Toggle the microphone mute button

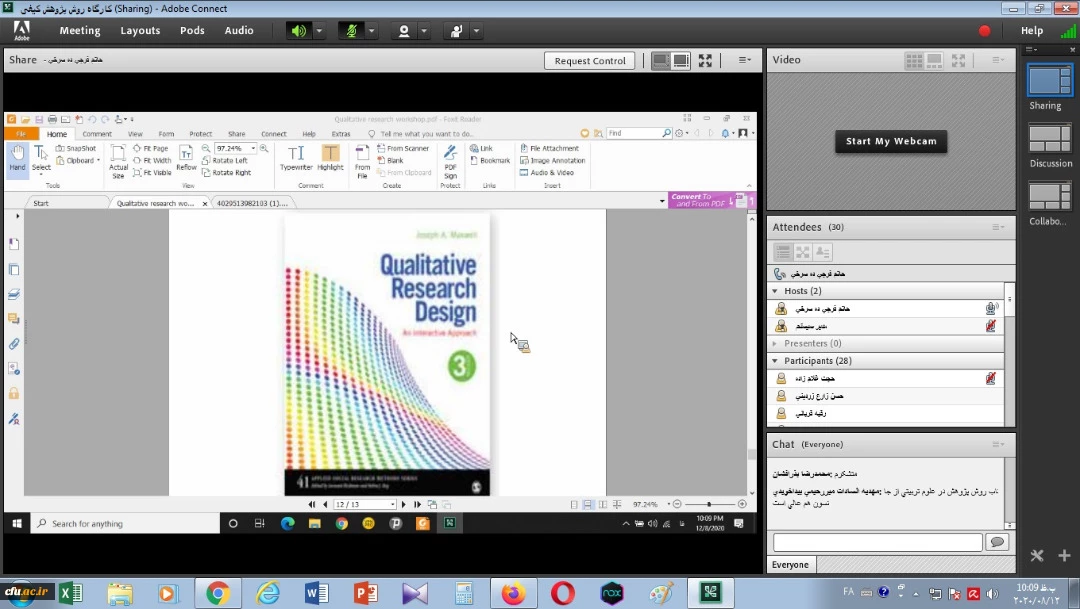tap(351, 31)
